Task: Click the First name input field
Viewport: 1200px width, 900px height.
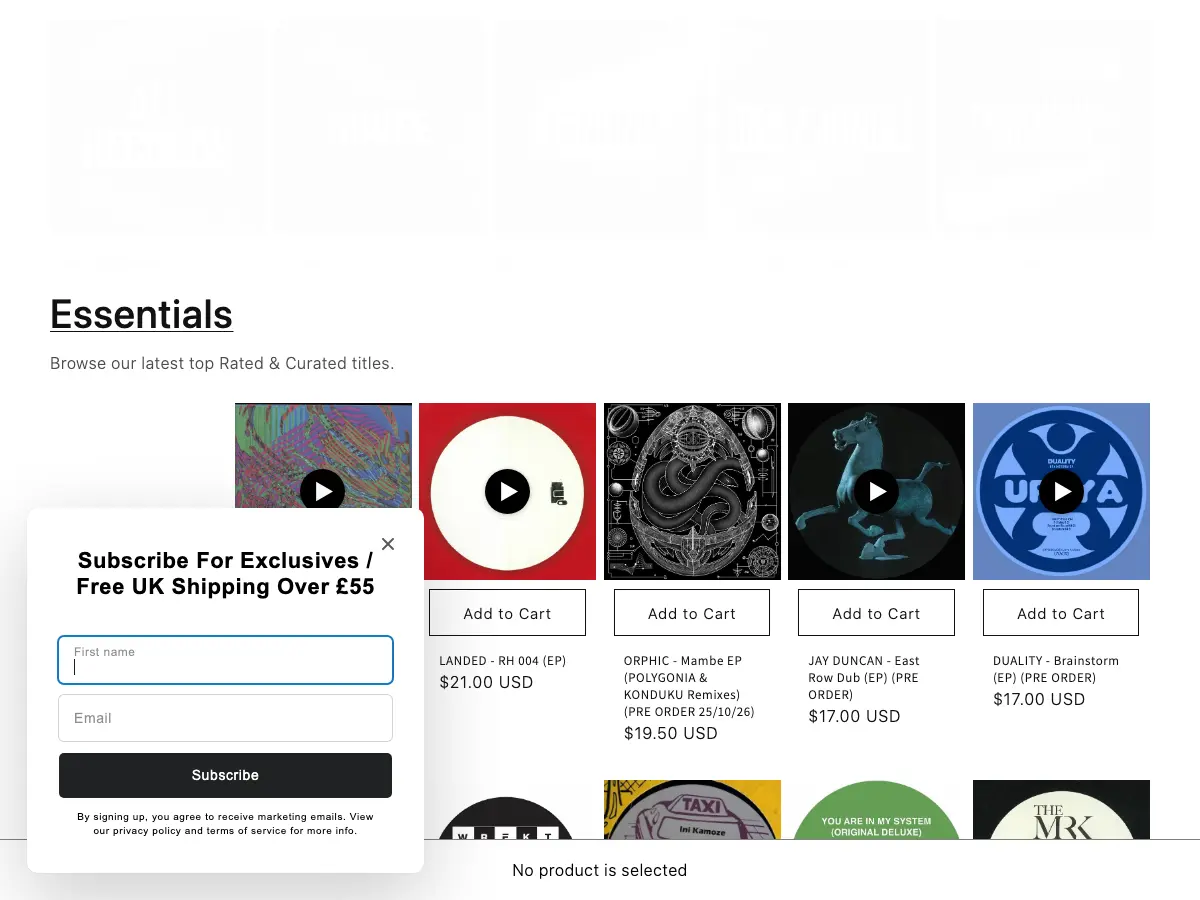Action: (x=225, y=660)
